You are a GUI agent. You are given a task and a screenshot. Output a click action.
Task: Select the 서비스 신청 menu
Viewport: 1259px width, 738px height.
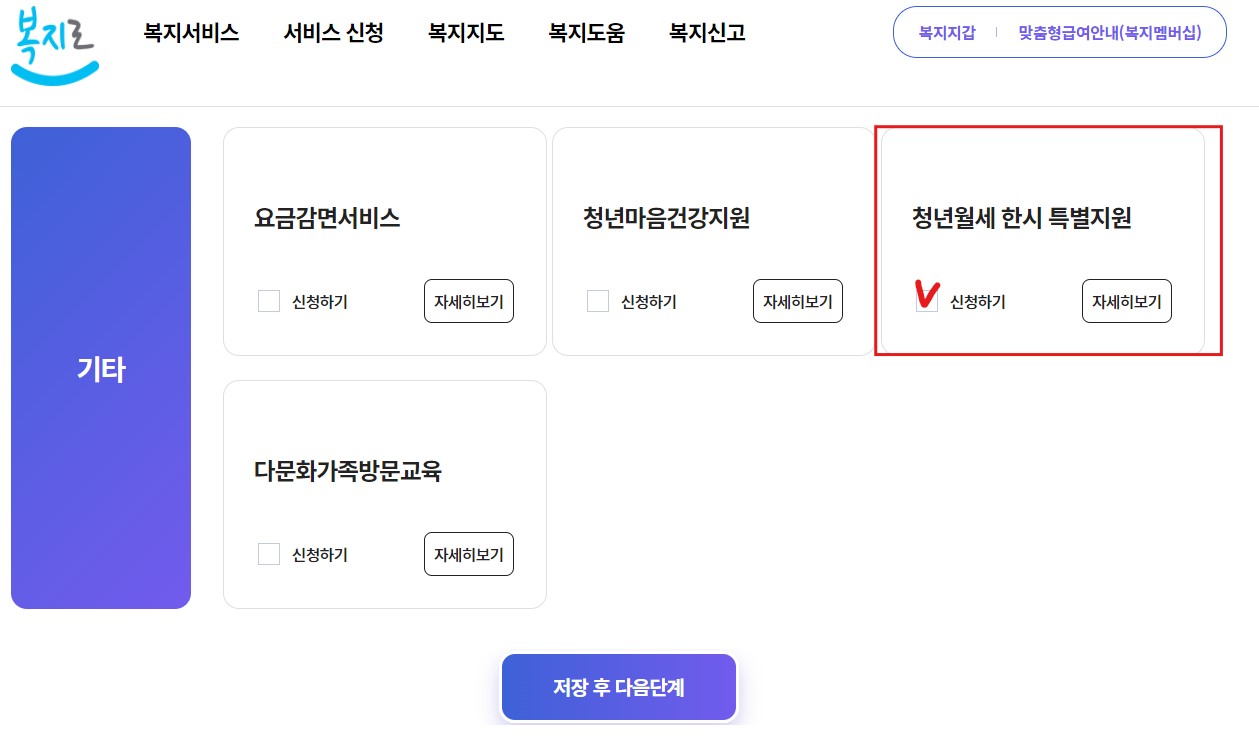[333, 33]
